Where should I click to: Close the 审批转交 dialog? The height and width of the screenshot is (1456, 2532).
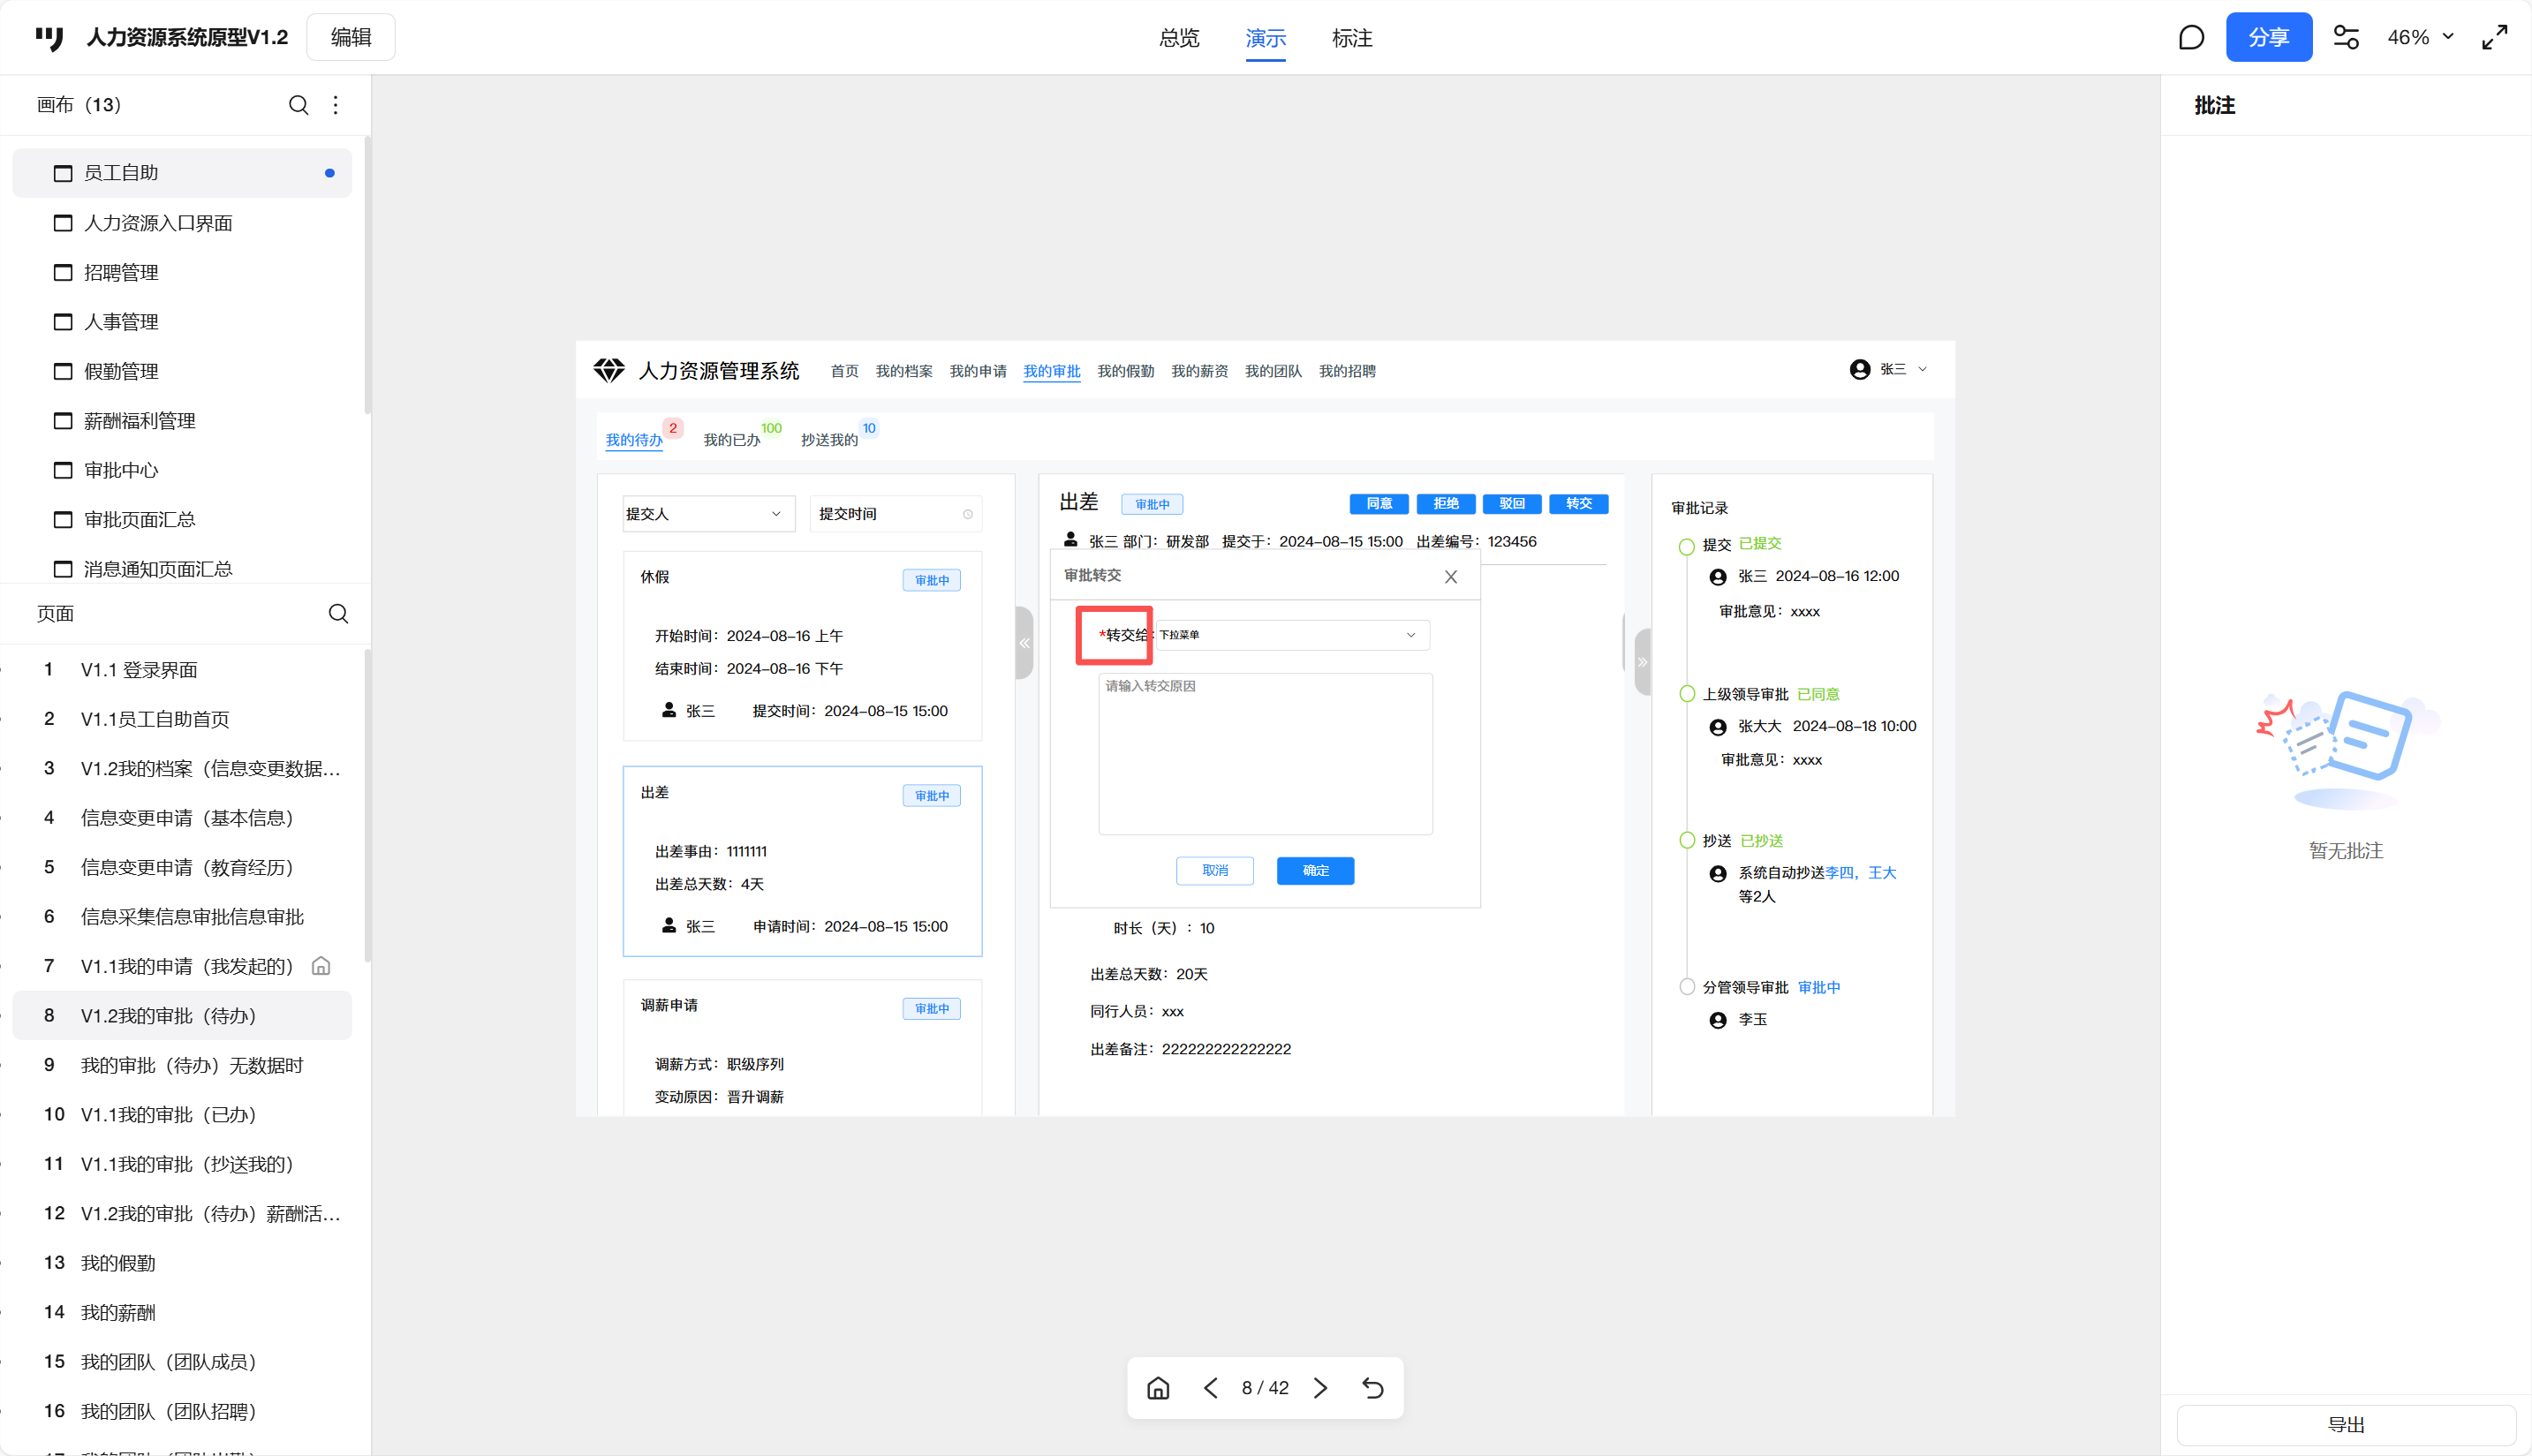1450,577
